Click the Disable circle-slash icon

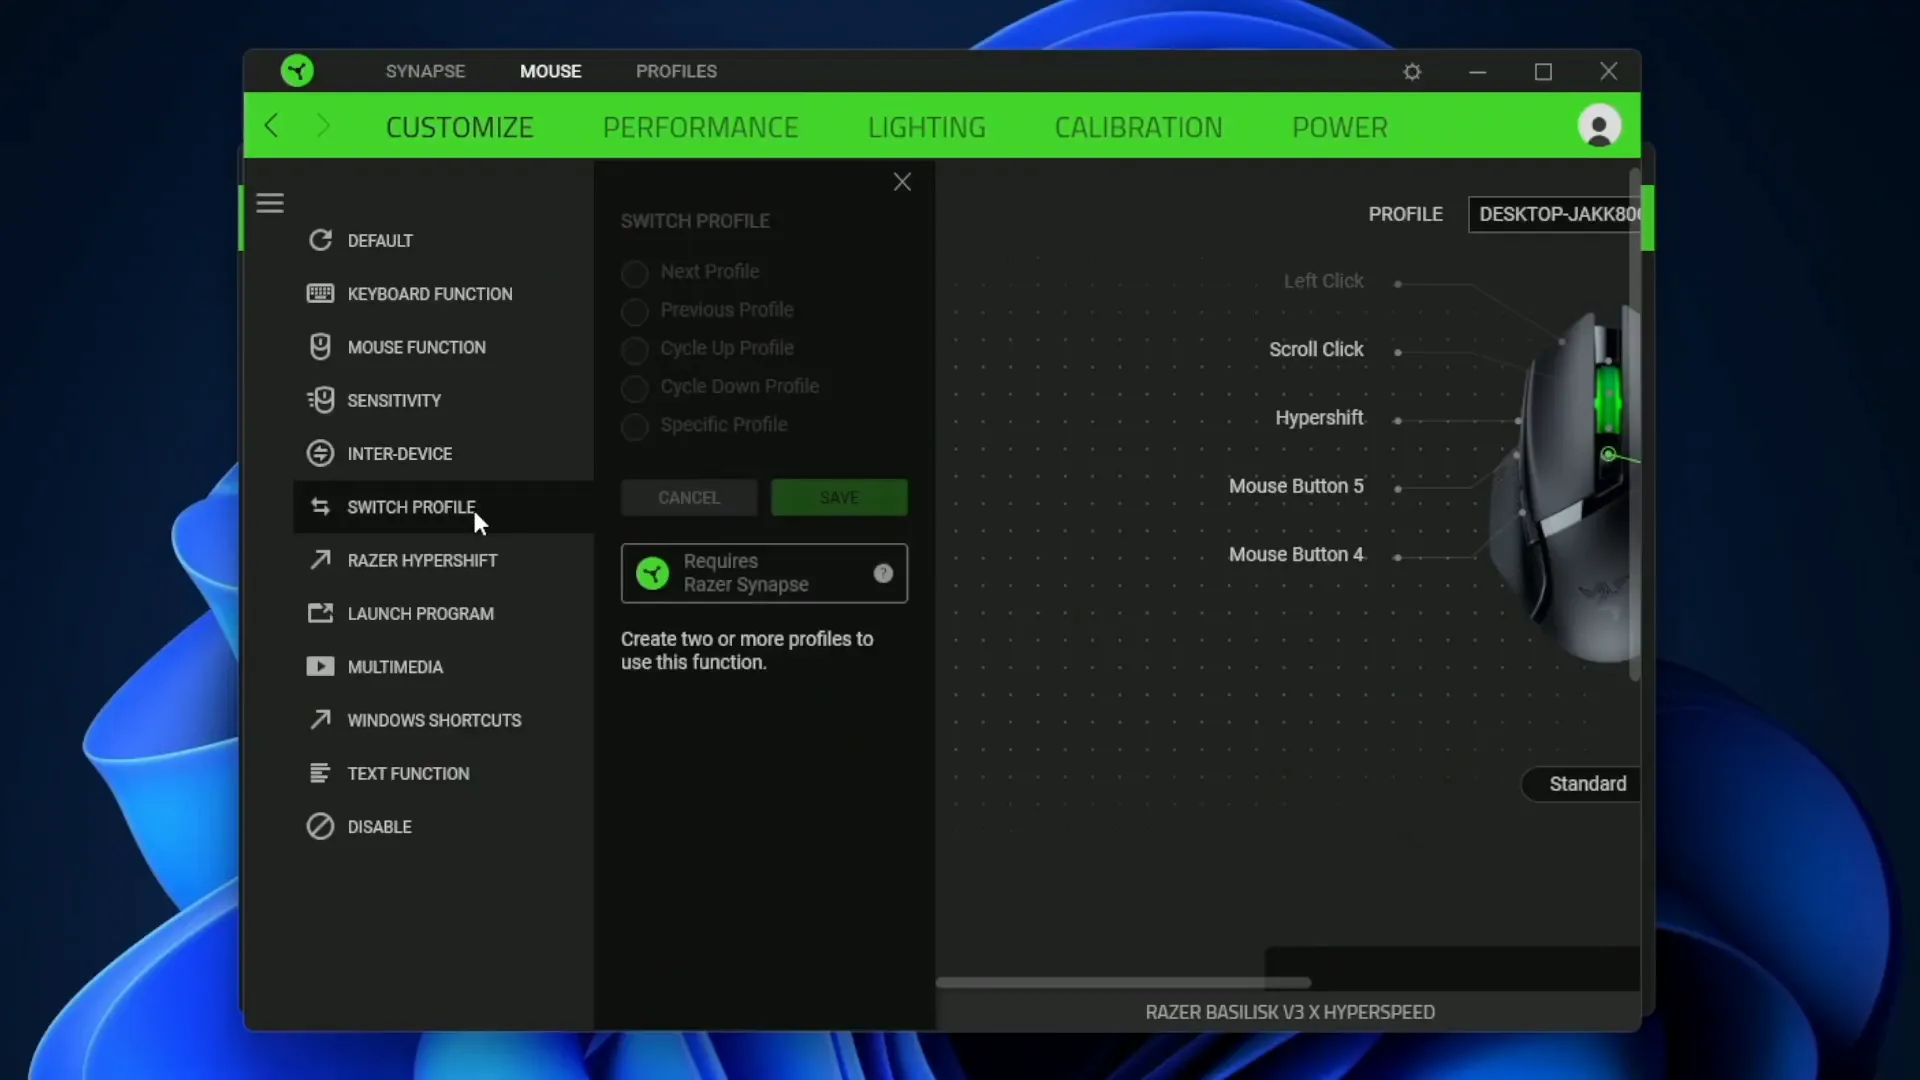pos(320,826)
